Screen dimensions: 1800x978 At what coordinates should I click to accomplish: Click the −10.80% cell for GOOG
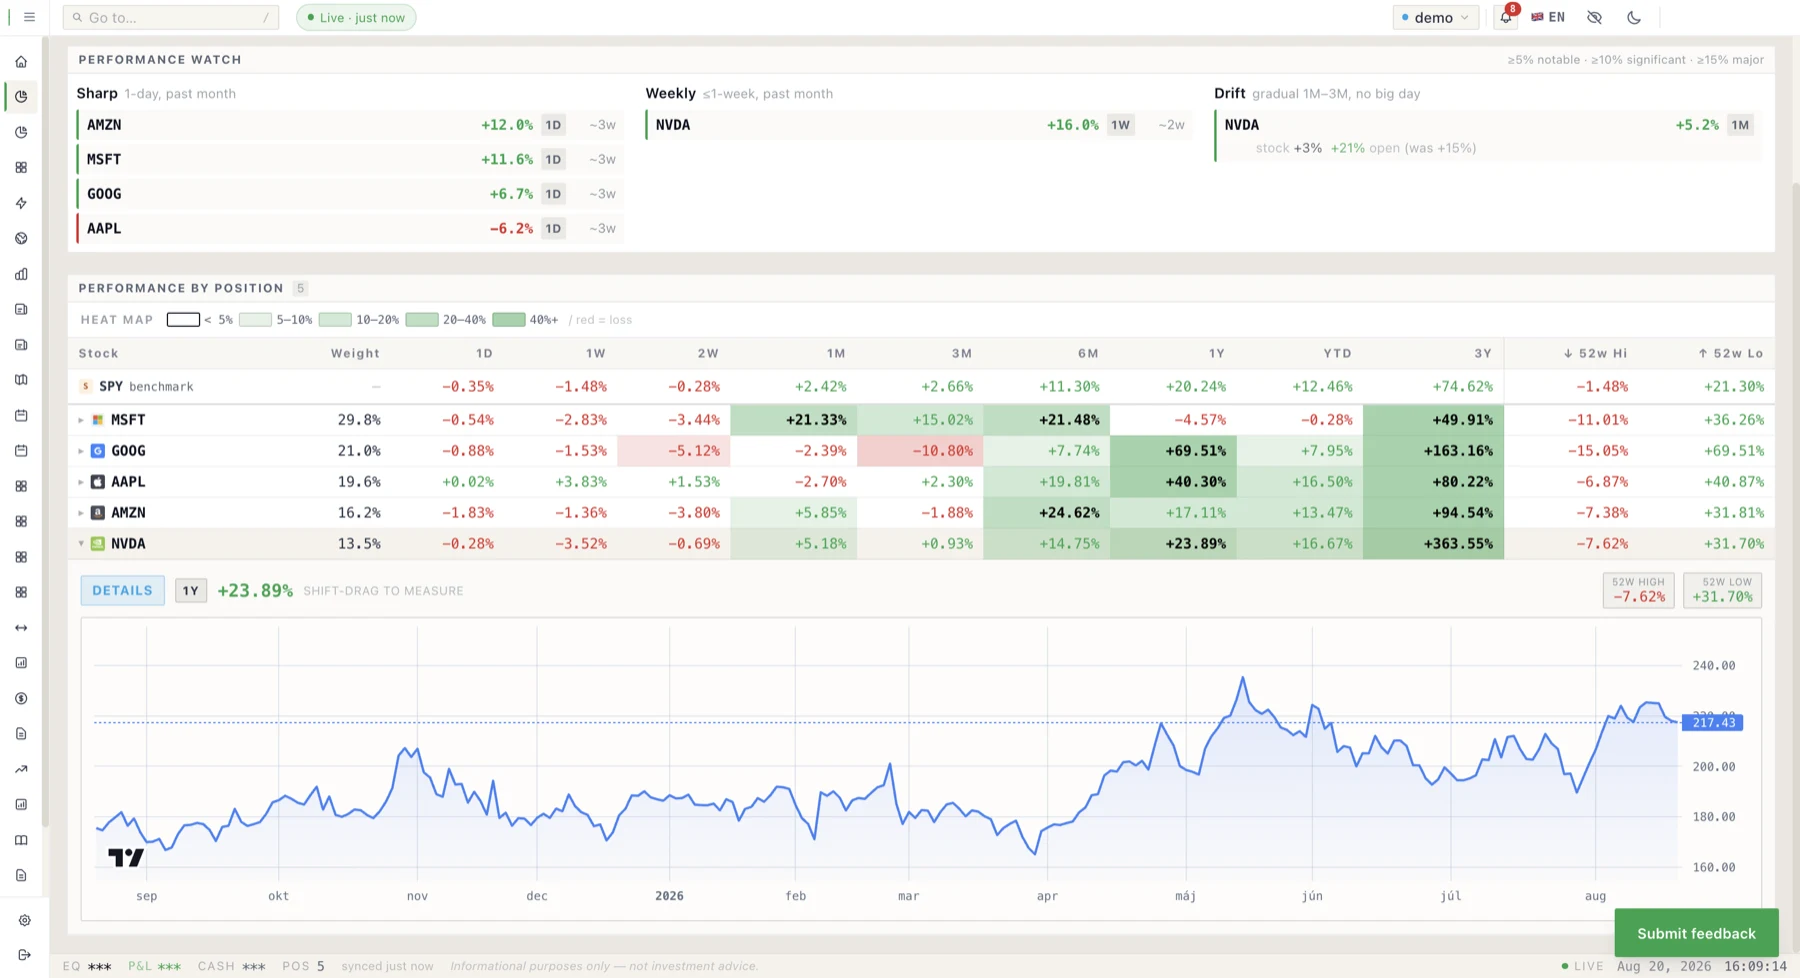920,451
